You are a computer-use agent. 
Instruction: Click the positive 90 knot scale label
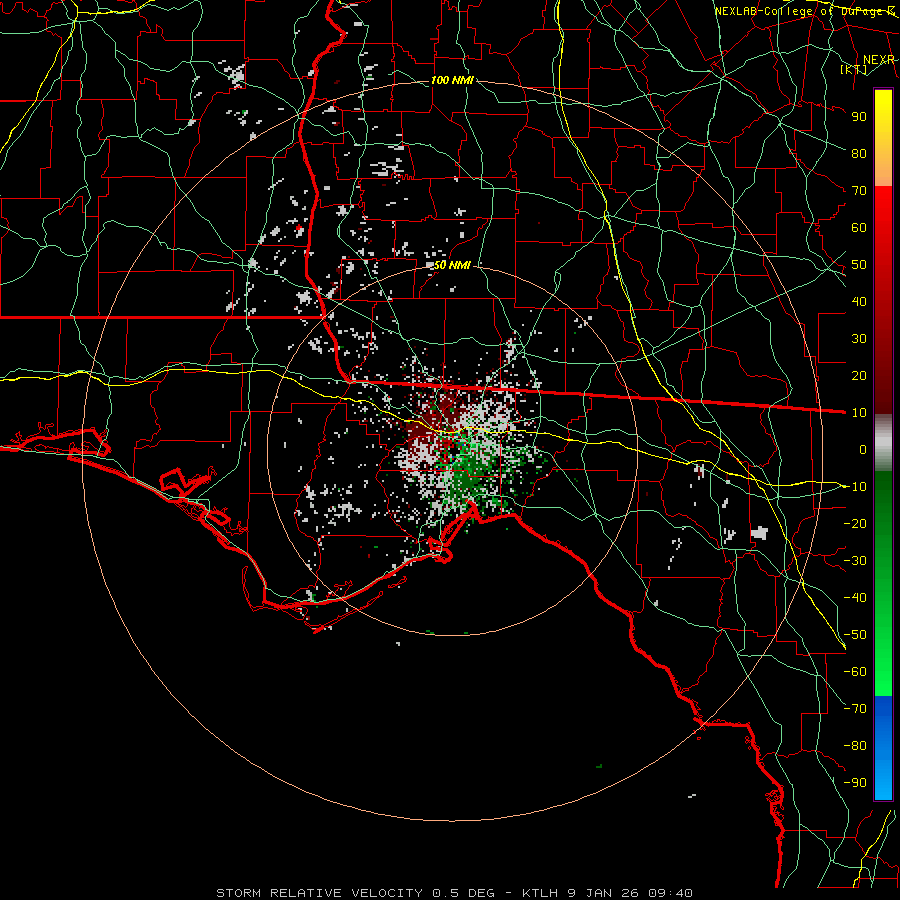(x=859, y=117)
